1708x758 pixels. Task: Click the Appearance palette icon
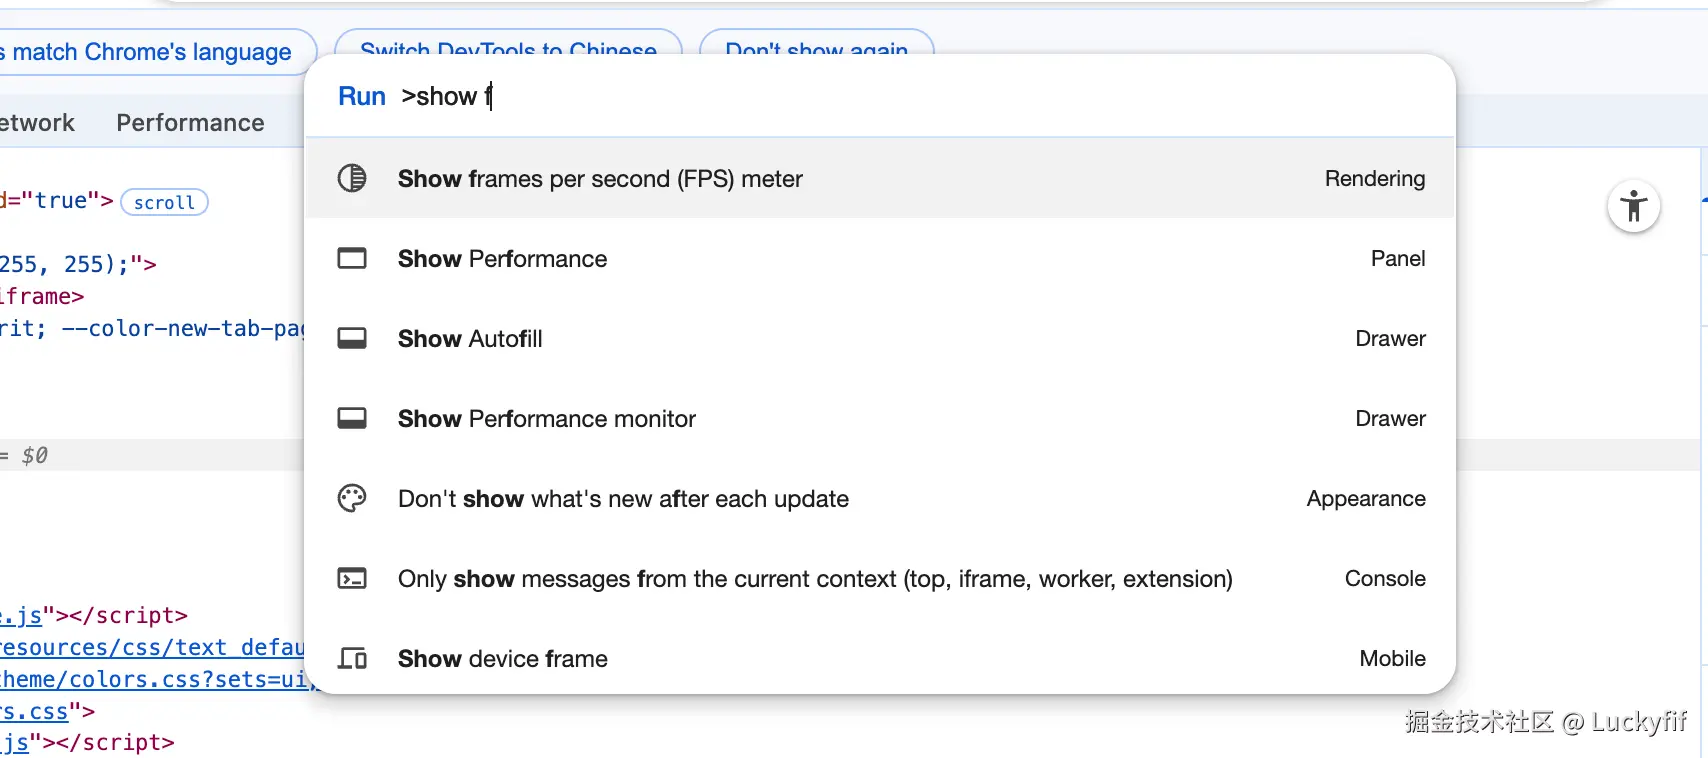coord(352,499)
